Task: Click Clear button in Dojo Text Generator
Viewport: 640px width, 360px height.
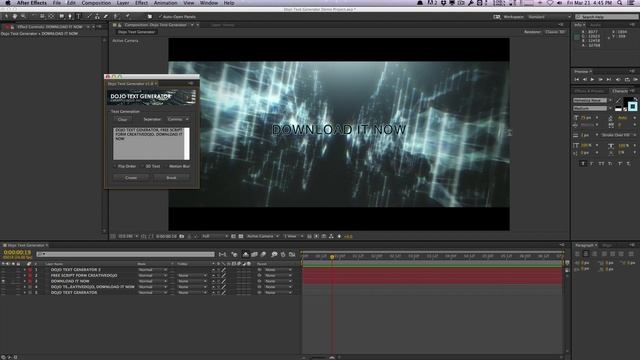Action: coord(122,119)
